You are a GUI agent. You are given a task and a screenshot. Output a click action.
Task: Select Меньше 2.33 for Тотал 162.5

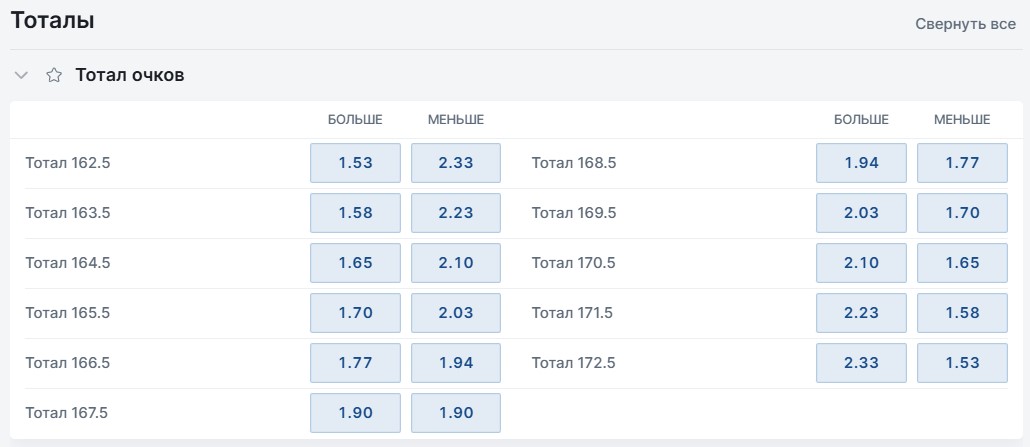pyautogui.click(x=456, y=163)
